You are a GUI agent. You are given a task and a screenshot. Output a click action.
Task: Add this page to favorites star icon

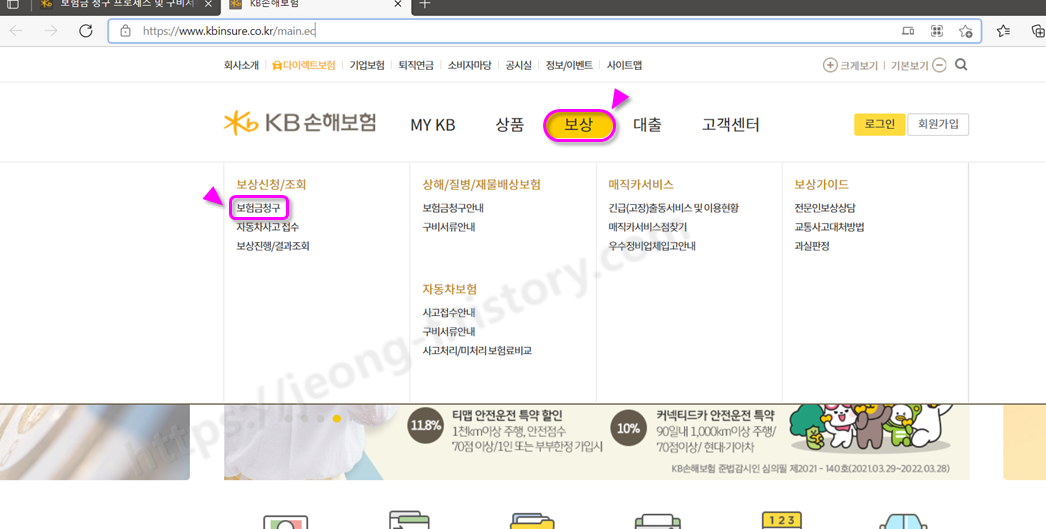coord(965,31)
